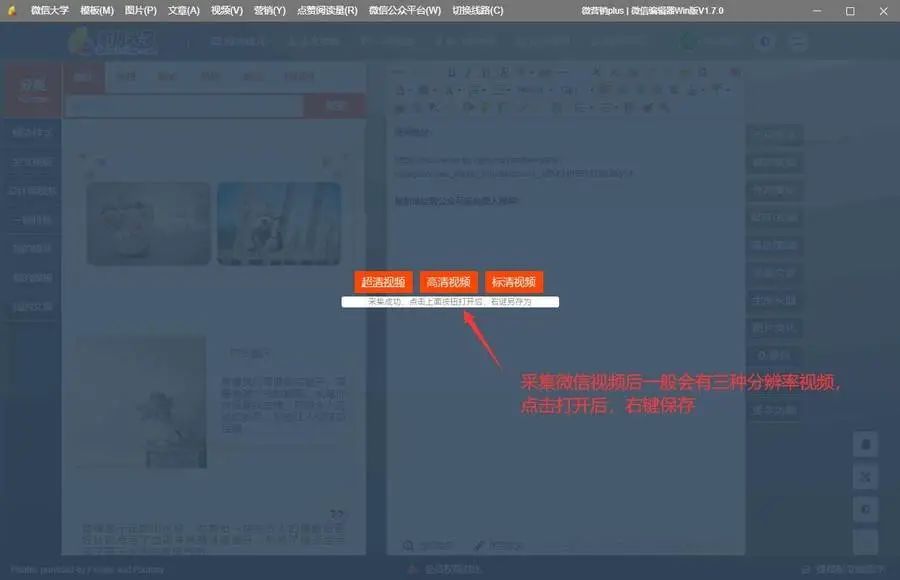Click the app icon in the title bar
900x580 pixels.
coord(11,10)
